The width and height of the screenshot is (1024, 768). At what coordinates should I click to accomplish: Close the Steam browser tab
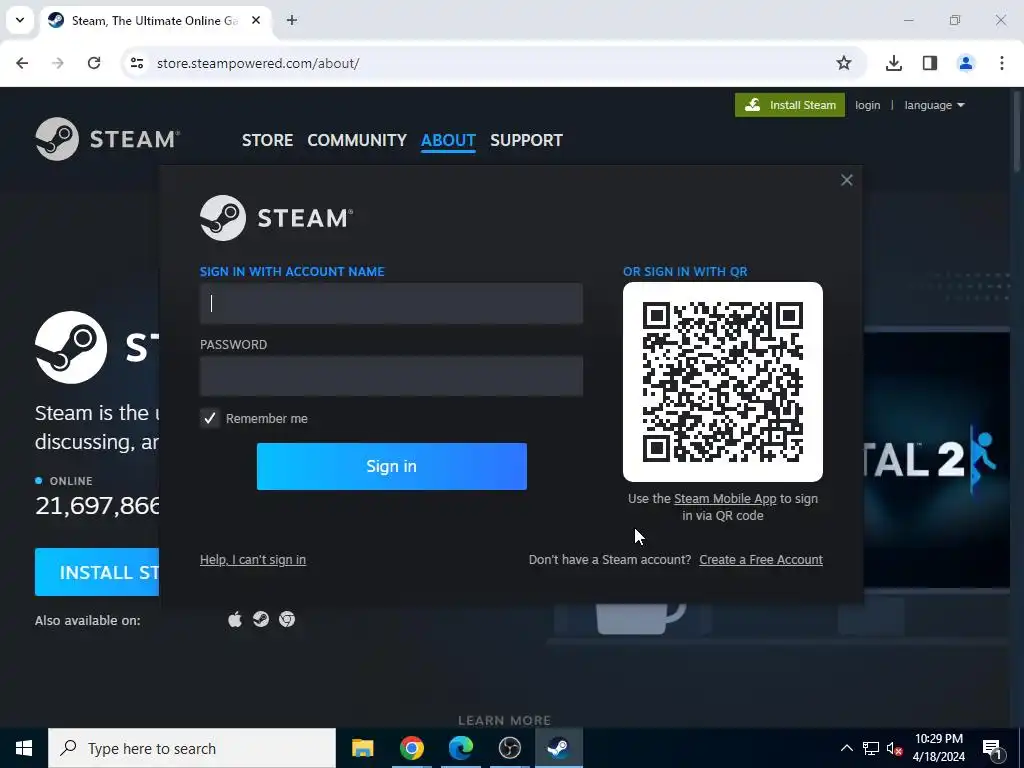click(256, 20)
